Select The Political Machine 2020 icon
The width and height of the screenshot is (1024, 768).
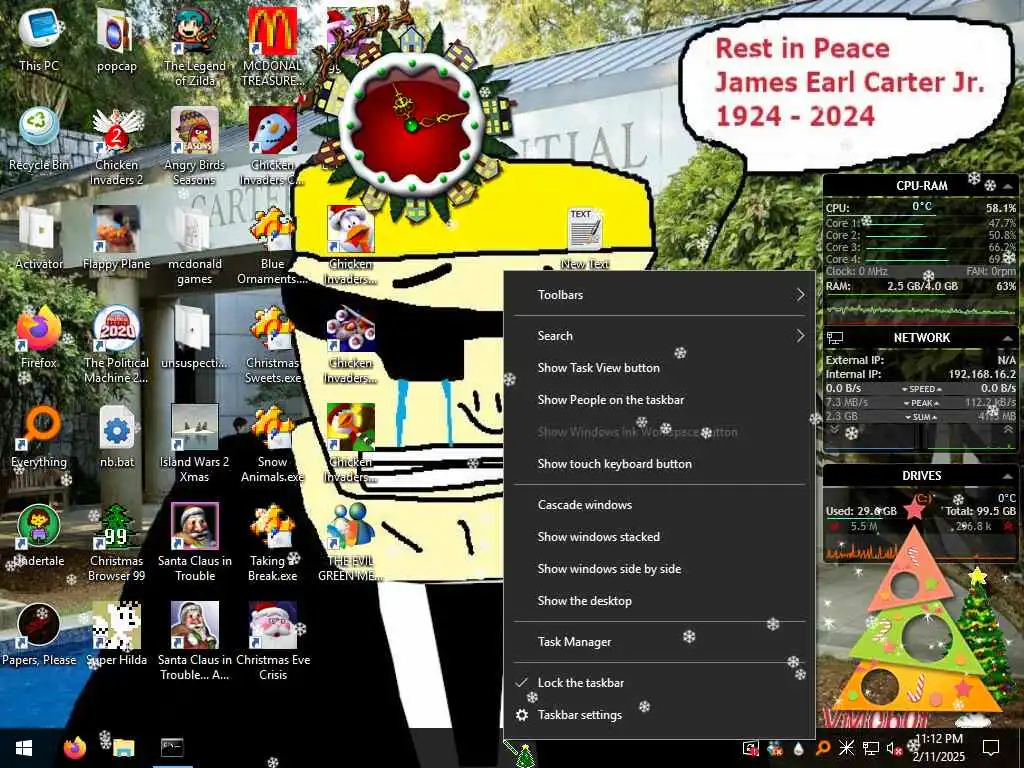116,344
